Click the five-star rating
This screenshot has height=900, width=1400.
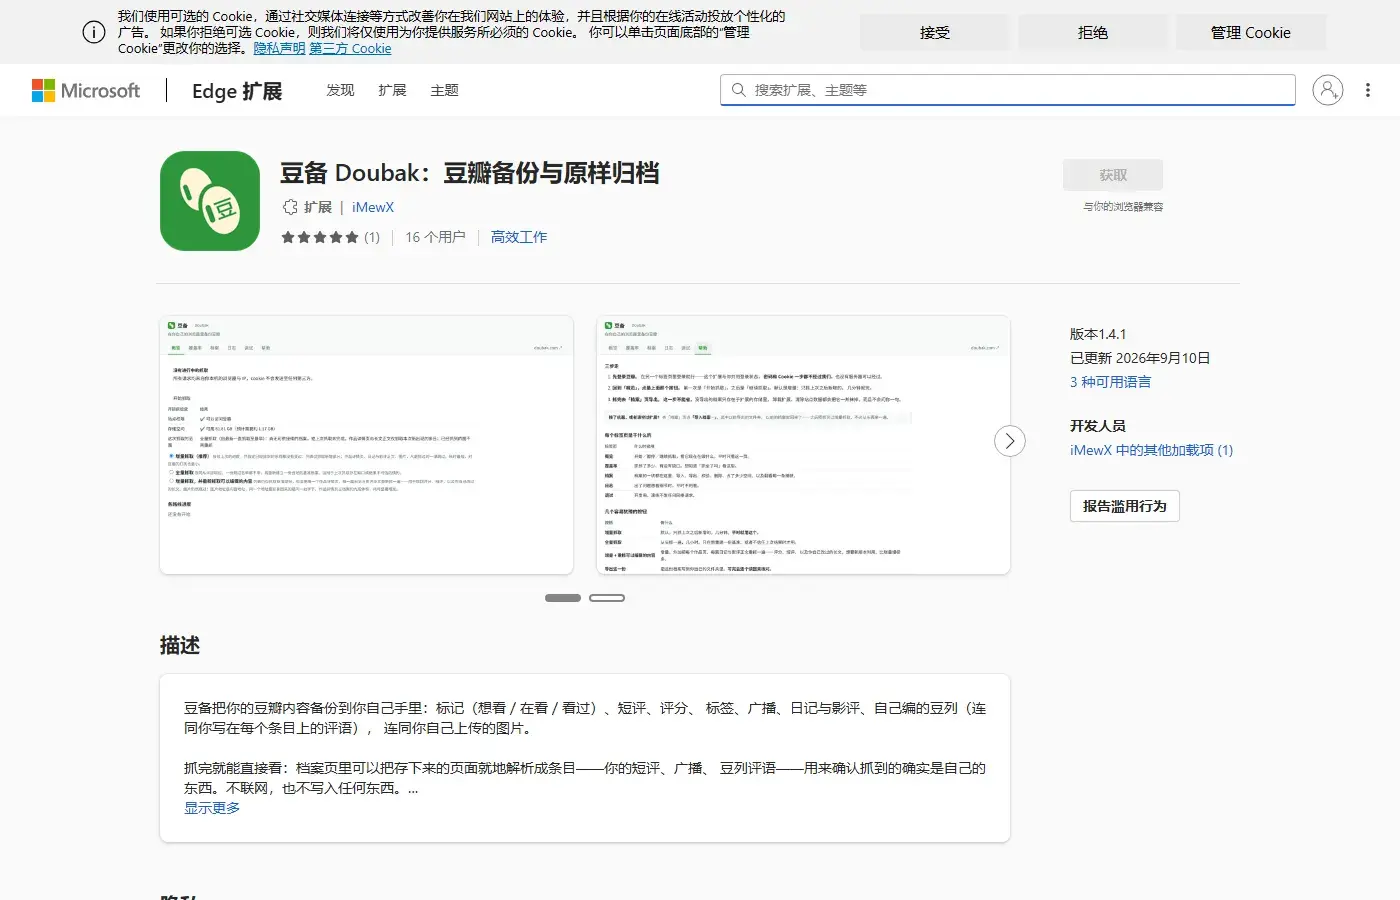319,237
